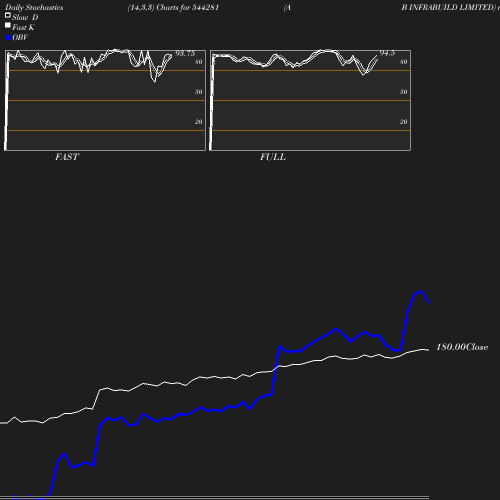Click the 'OBV' legend label
The image size is (500, 500).
[x=20, y=38]
